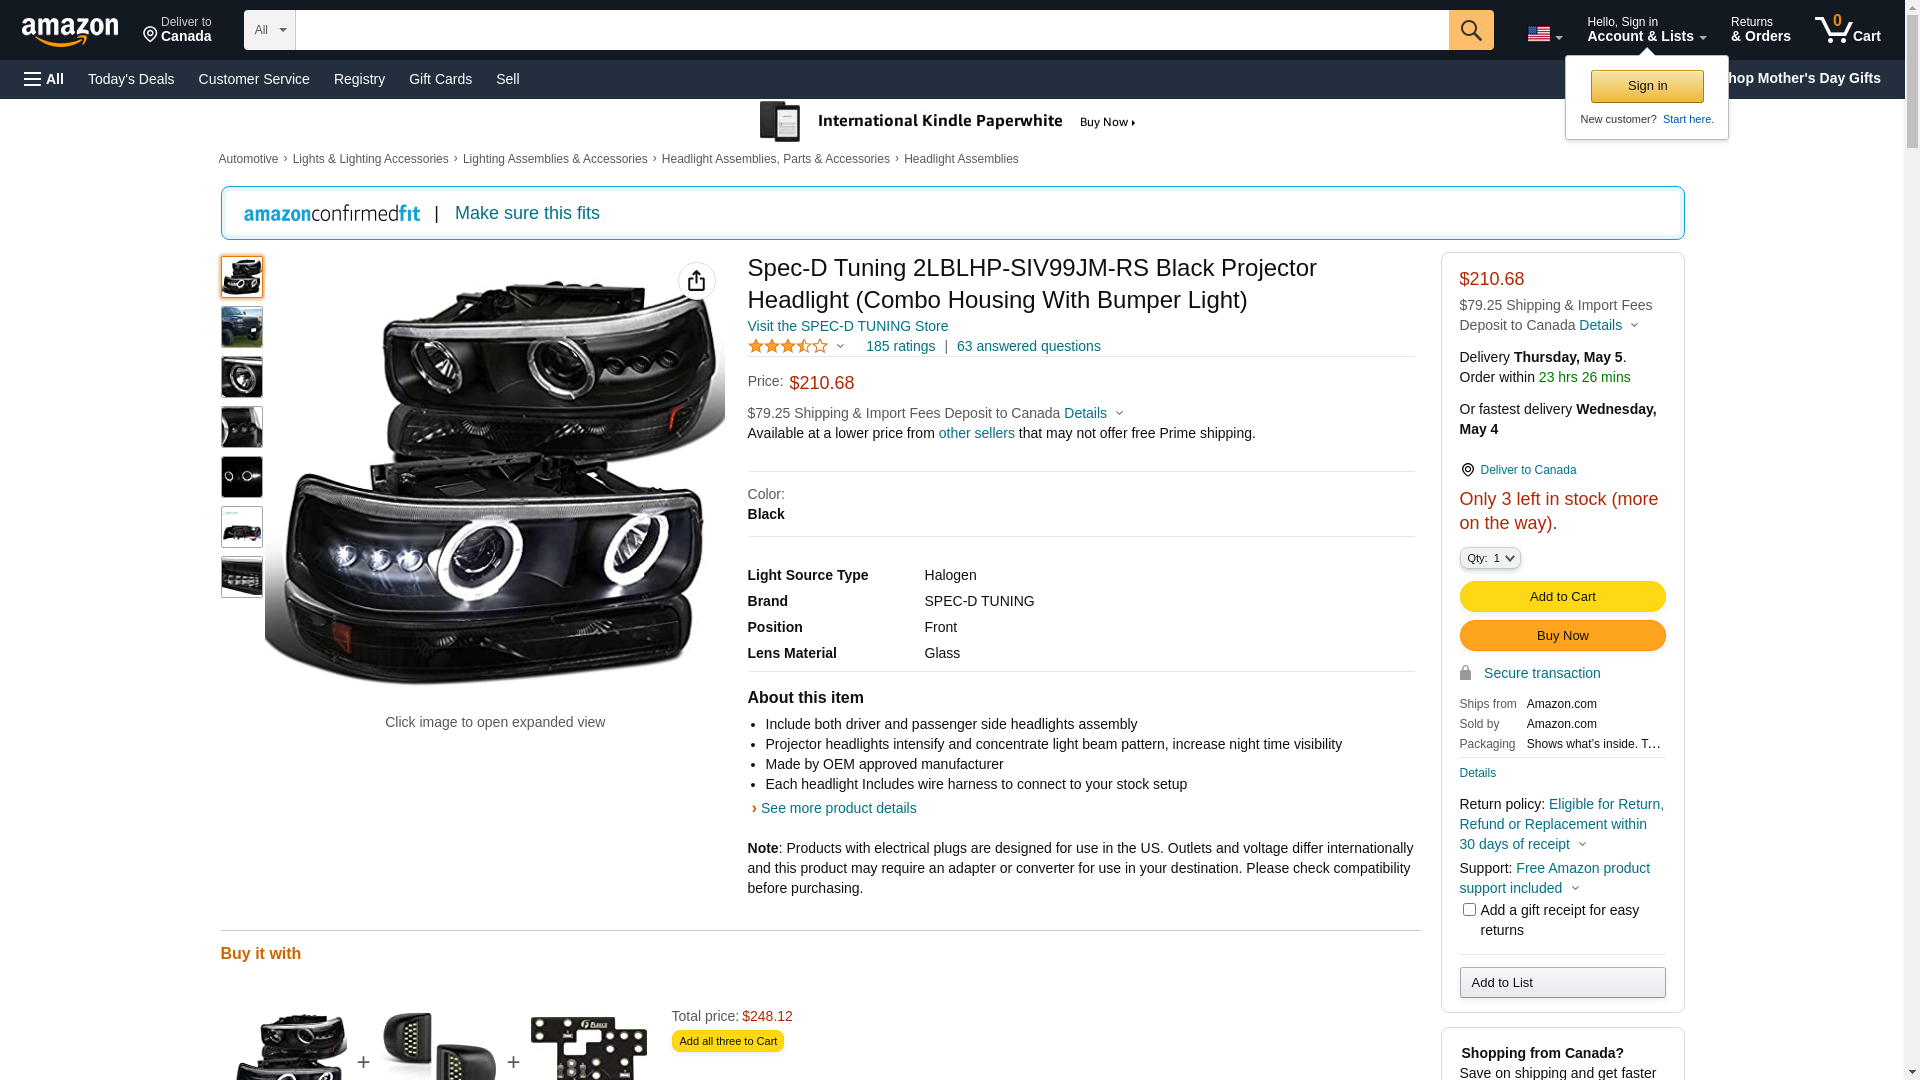This screenshot has height=1080, width=1920.
Task: Go to Gift Cards menu item
Action: point(440,79)
